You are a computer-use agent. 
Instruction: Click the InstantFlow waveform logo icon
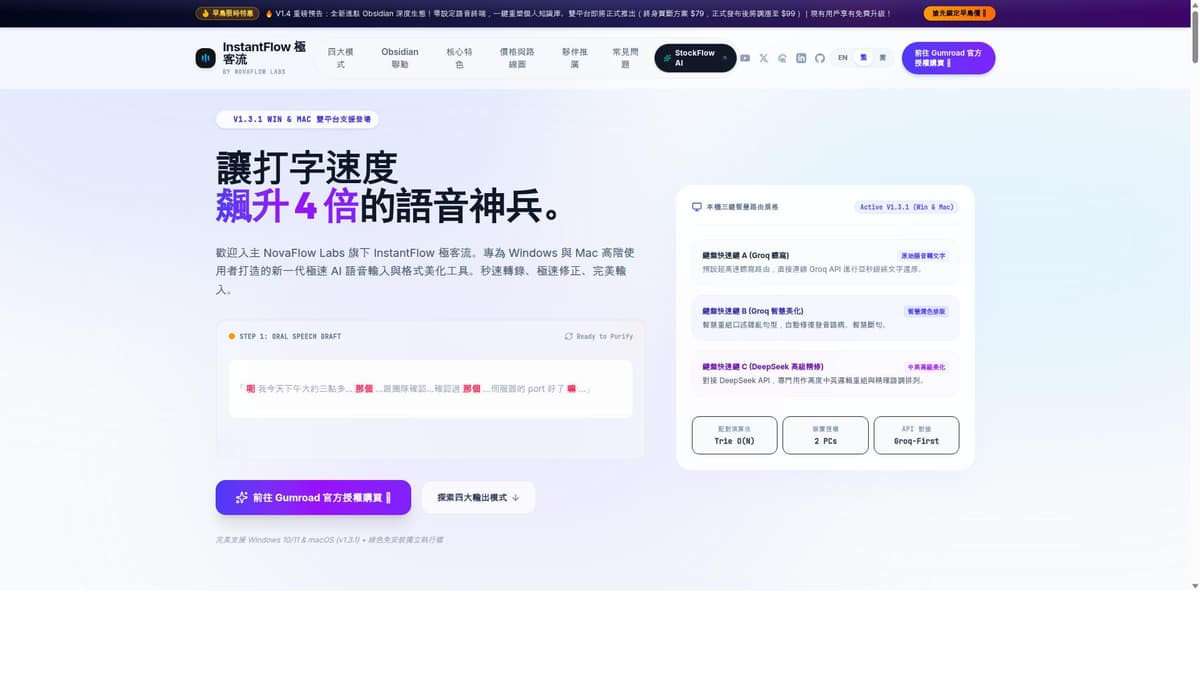click(x=205, y=58)
